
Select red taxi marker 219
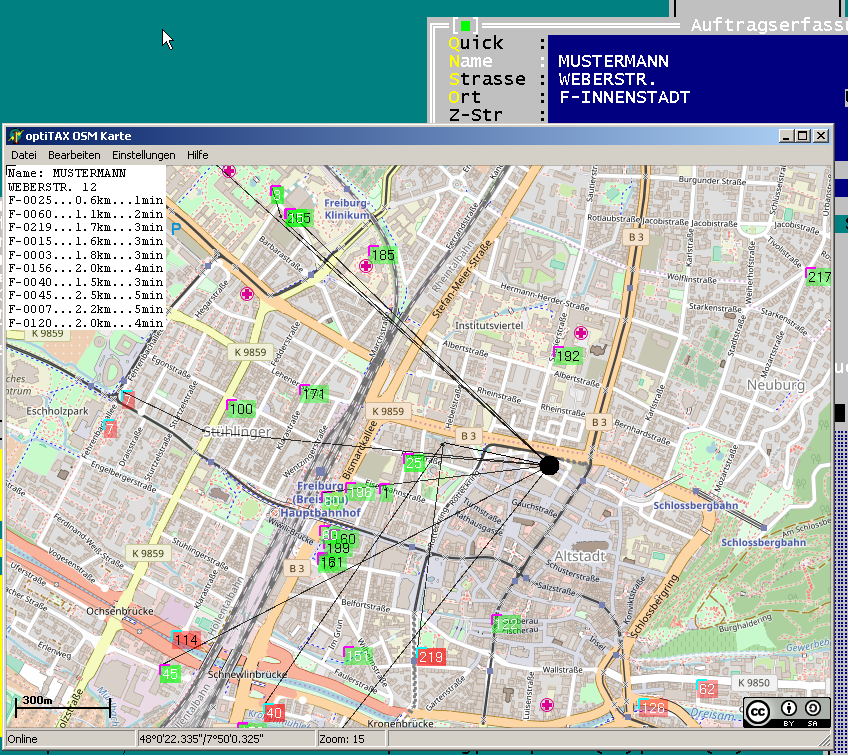coord(431,657)
